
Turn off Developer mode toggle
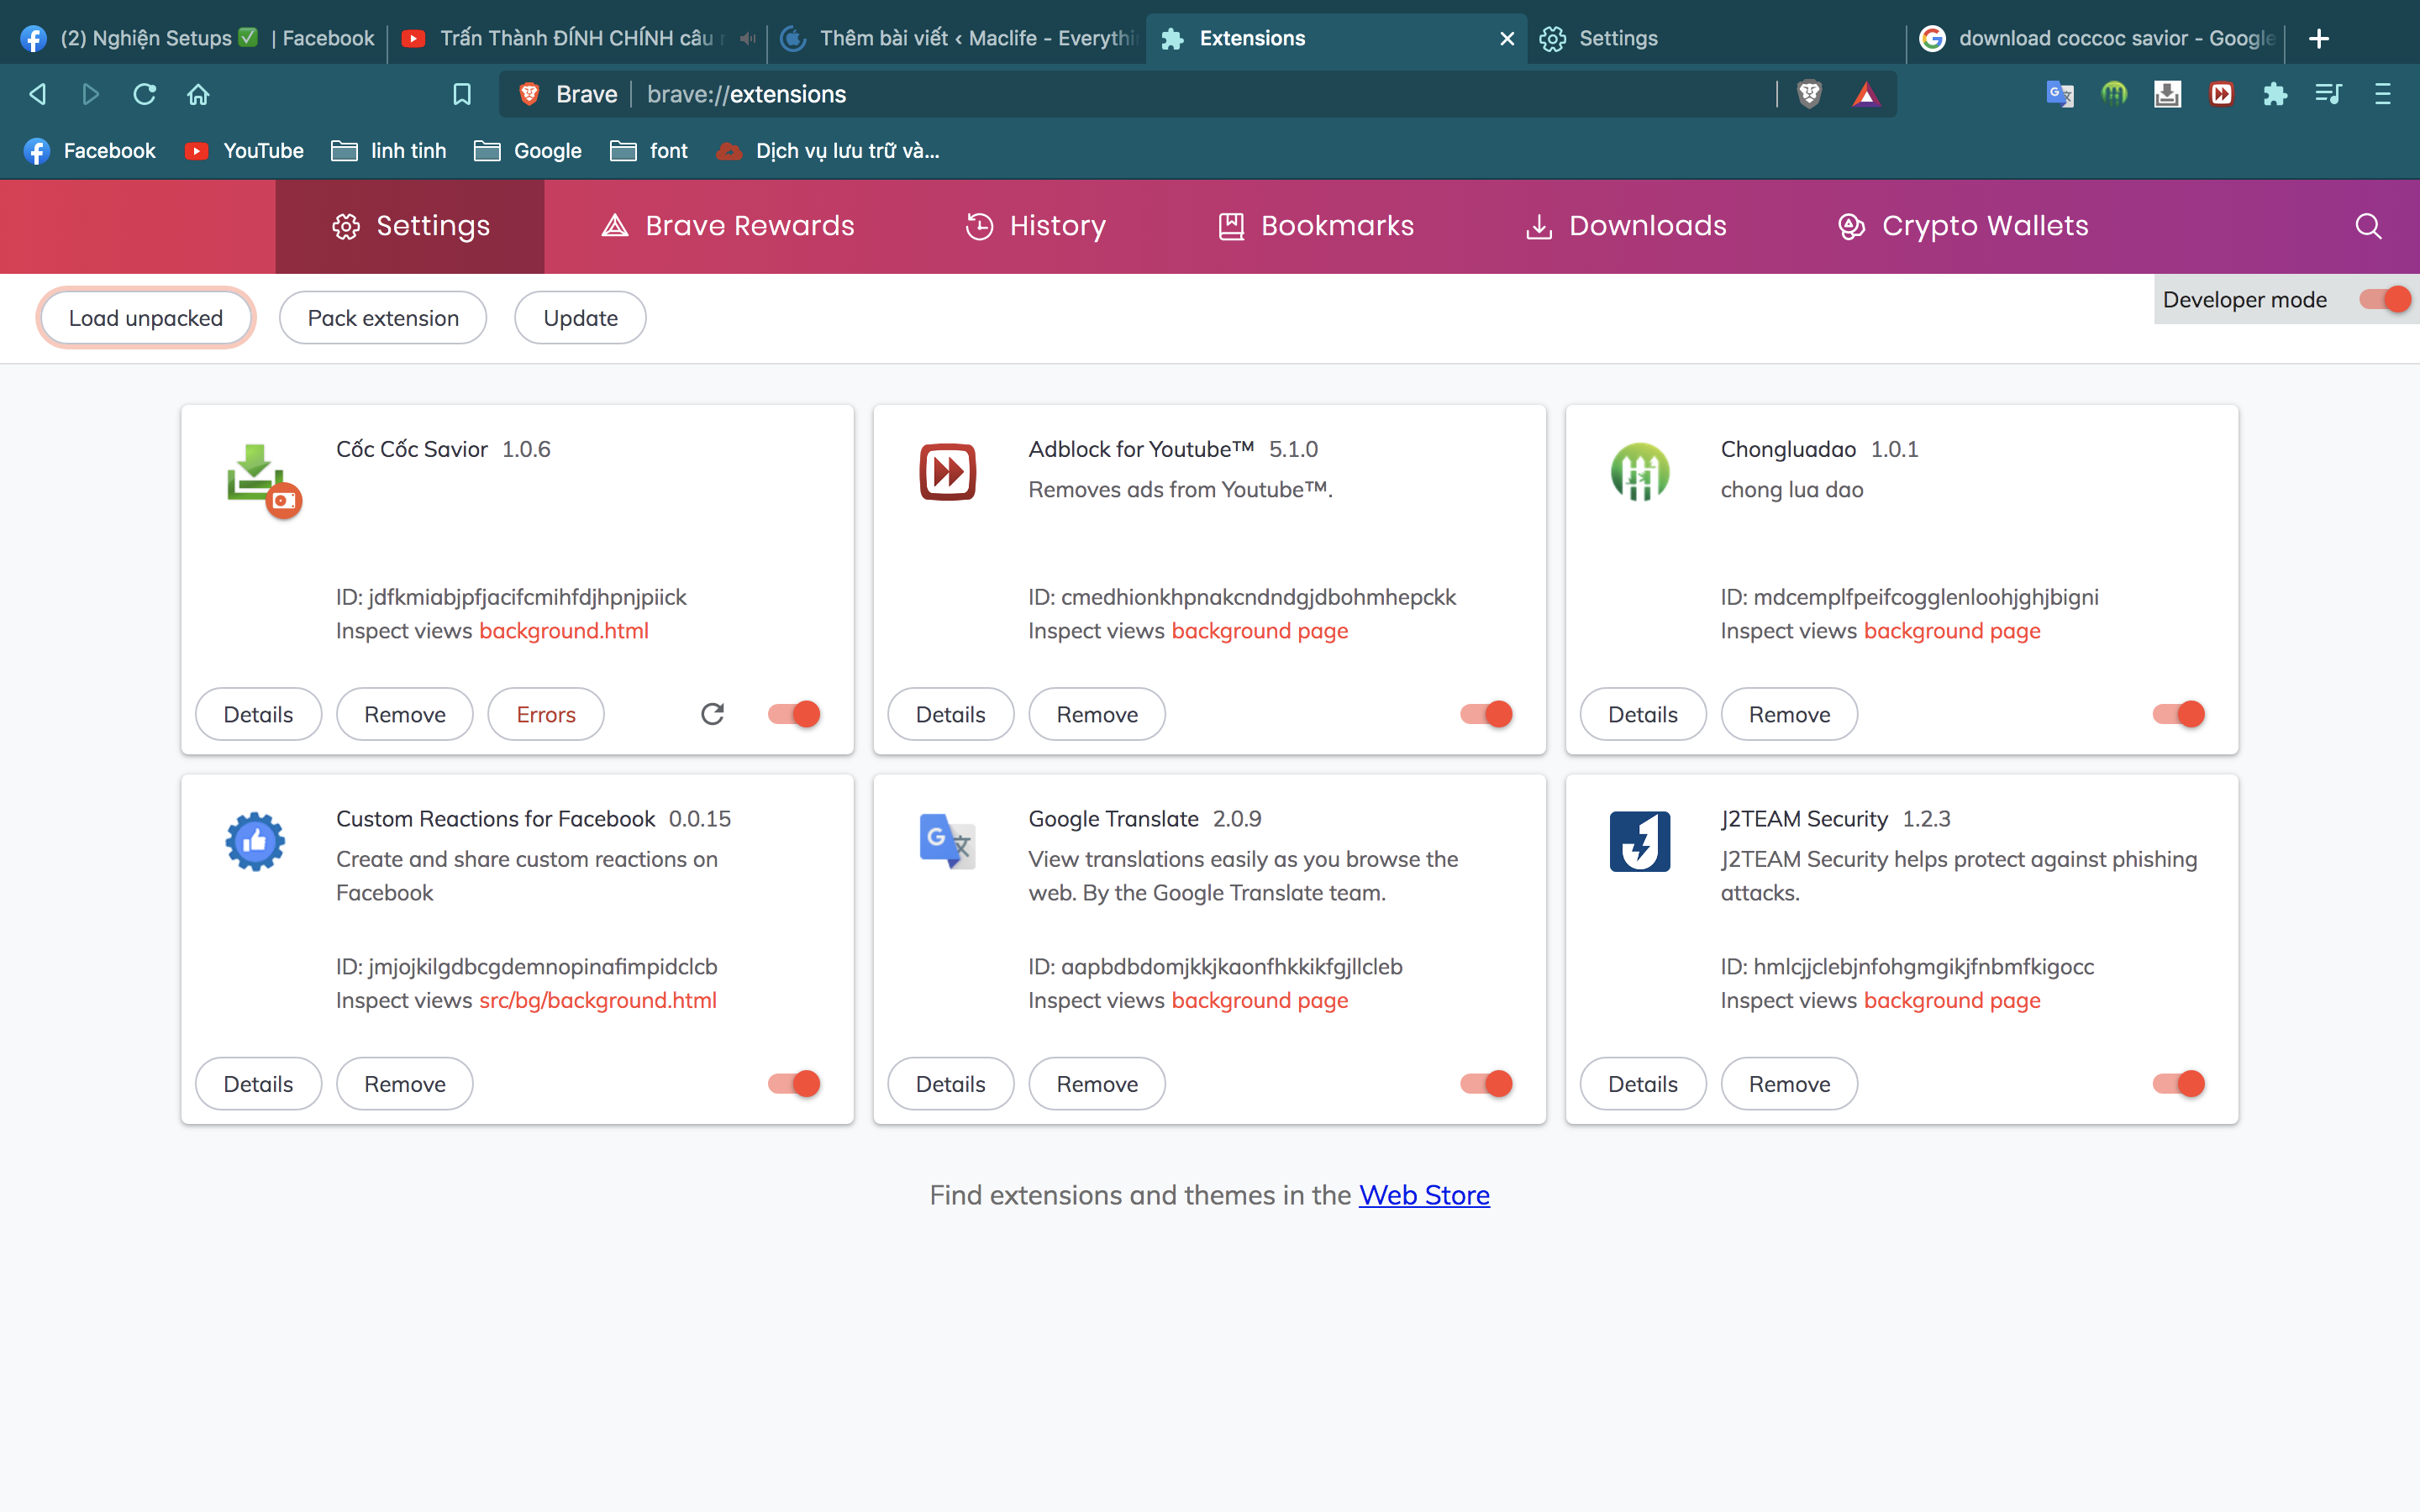2385,299
